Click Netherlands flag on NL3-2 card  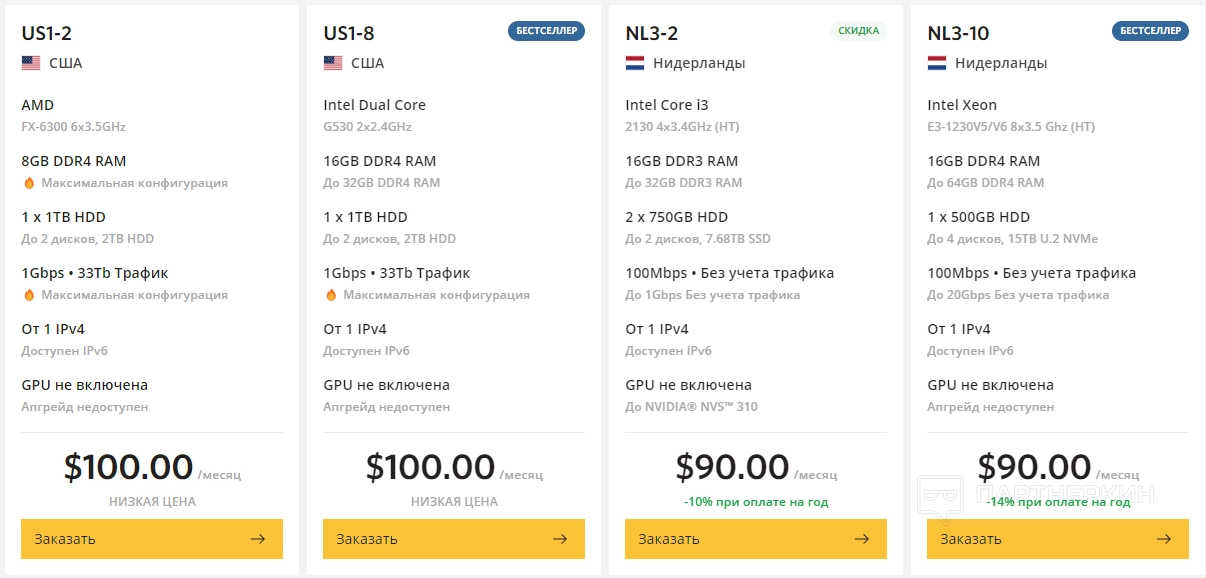pyautogui.click(x=635, y=63)
